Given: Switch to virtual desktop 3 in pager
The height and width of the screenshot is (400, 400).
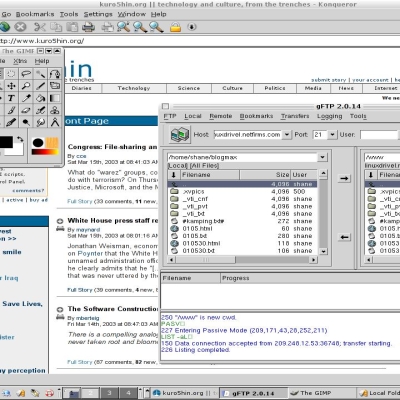Looking at the screenshot, I should point(109,393).
